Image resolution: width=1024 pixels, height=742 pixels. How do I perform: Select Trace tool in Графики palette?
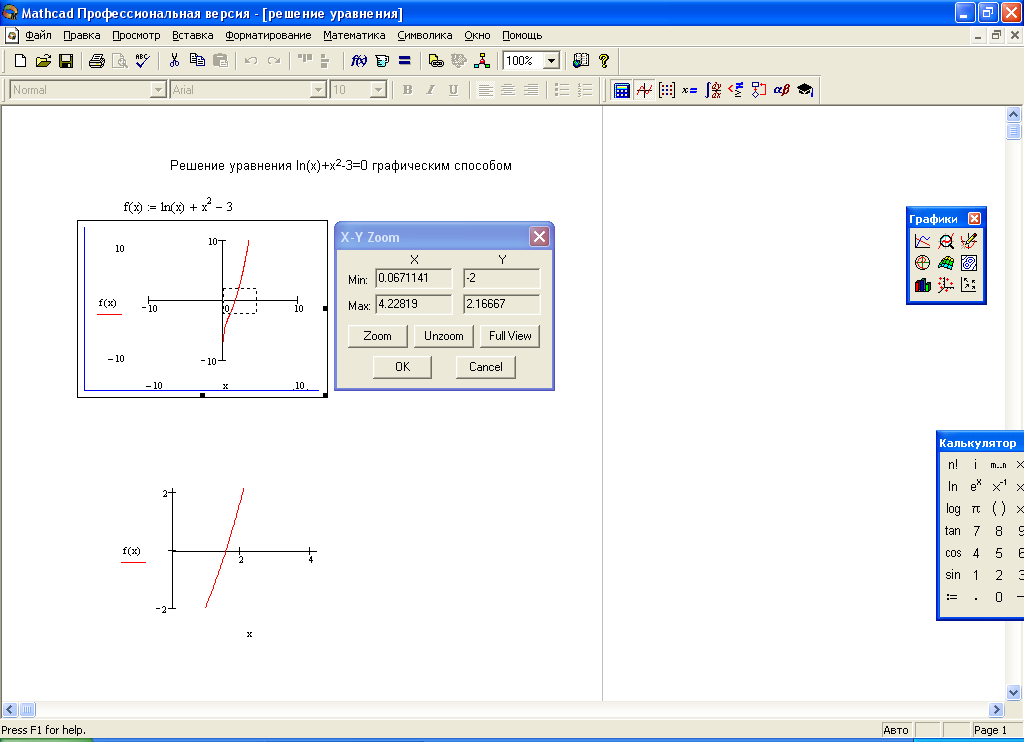[x=969, y=241]
